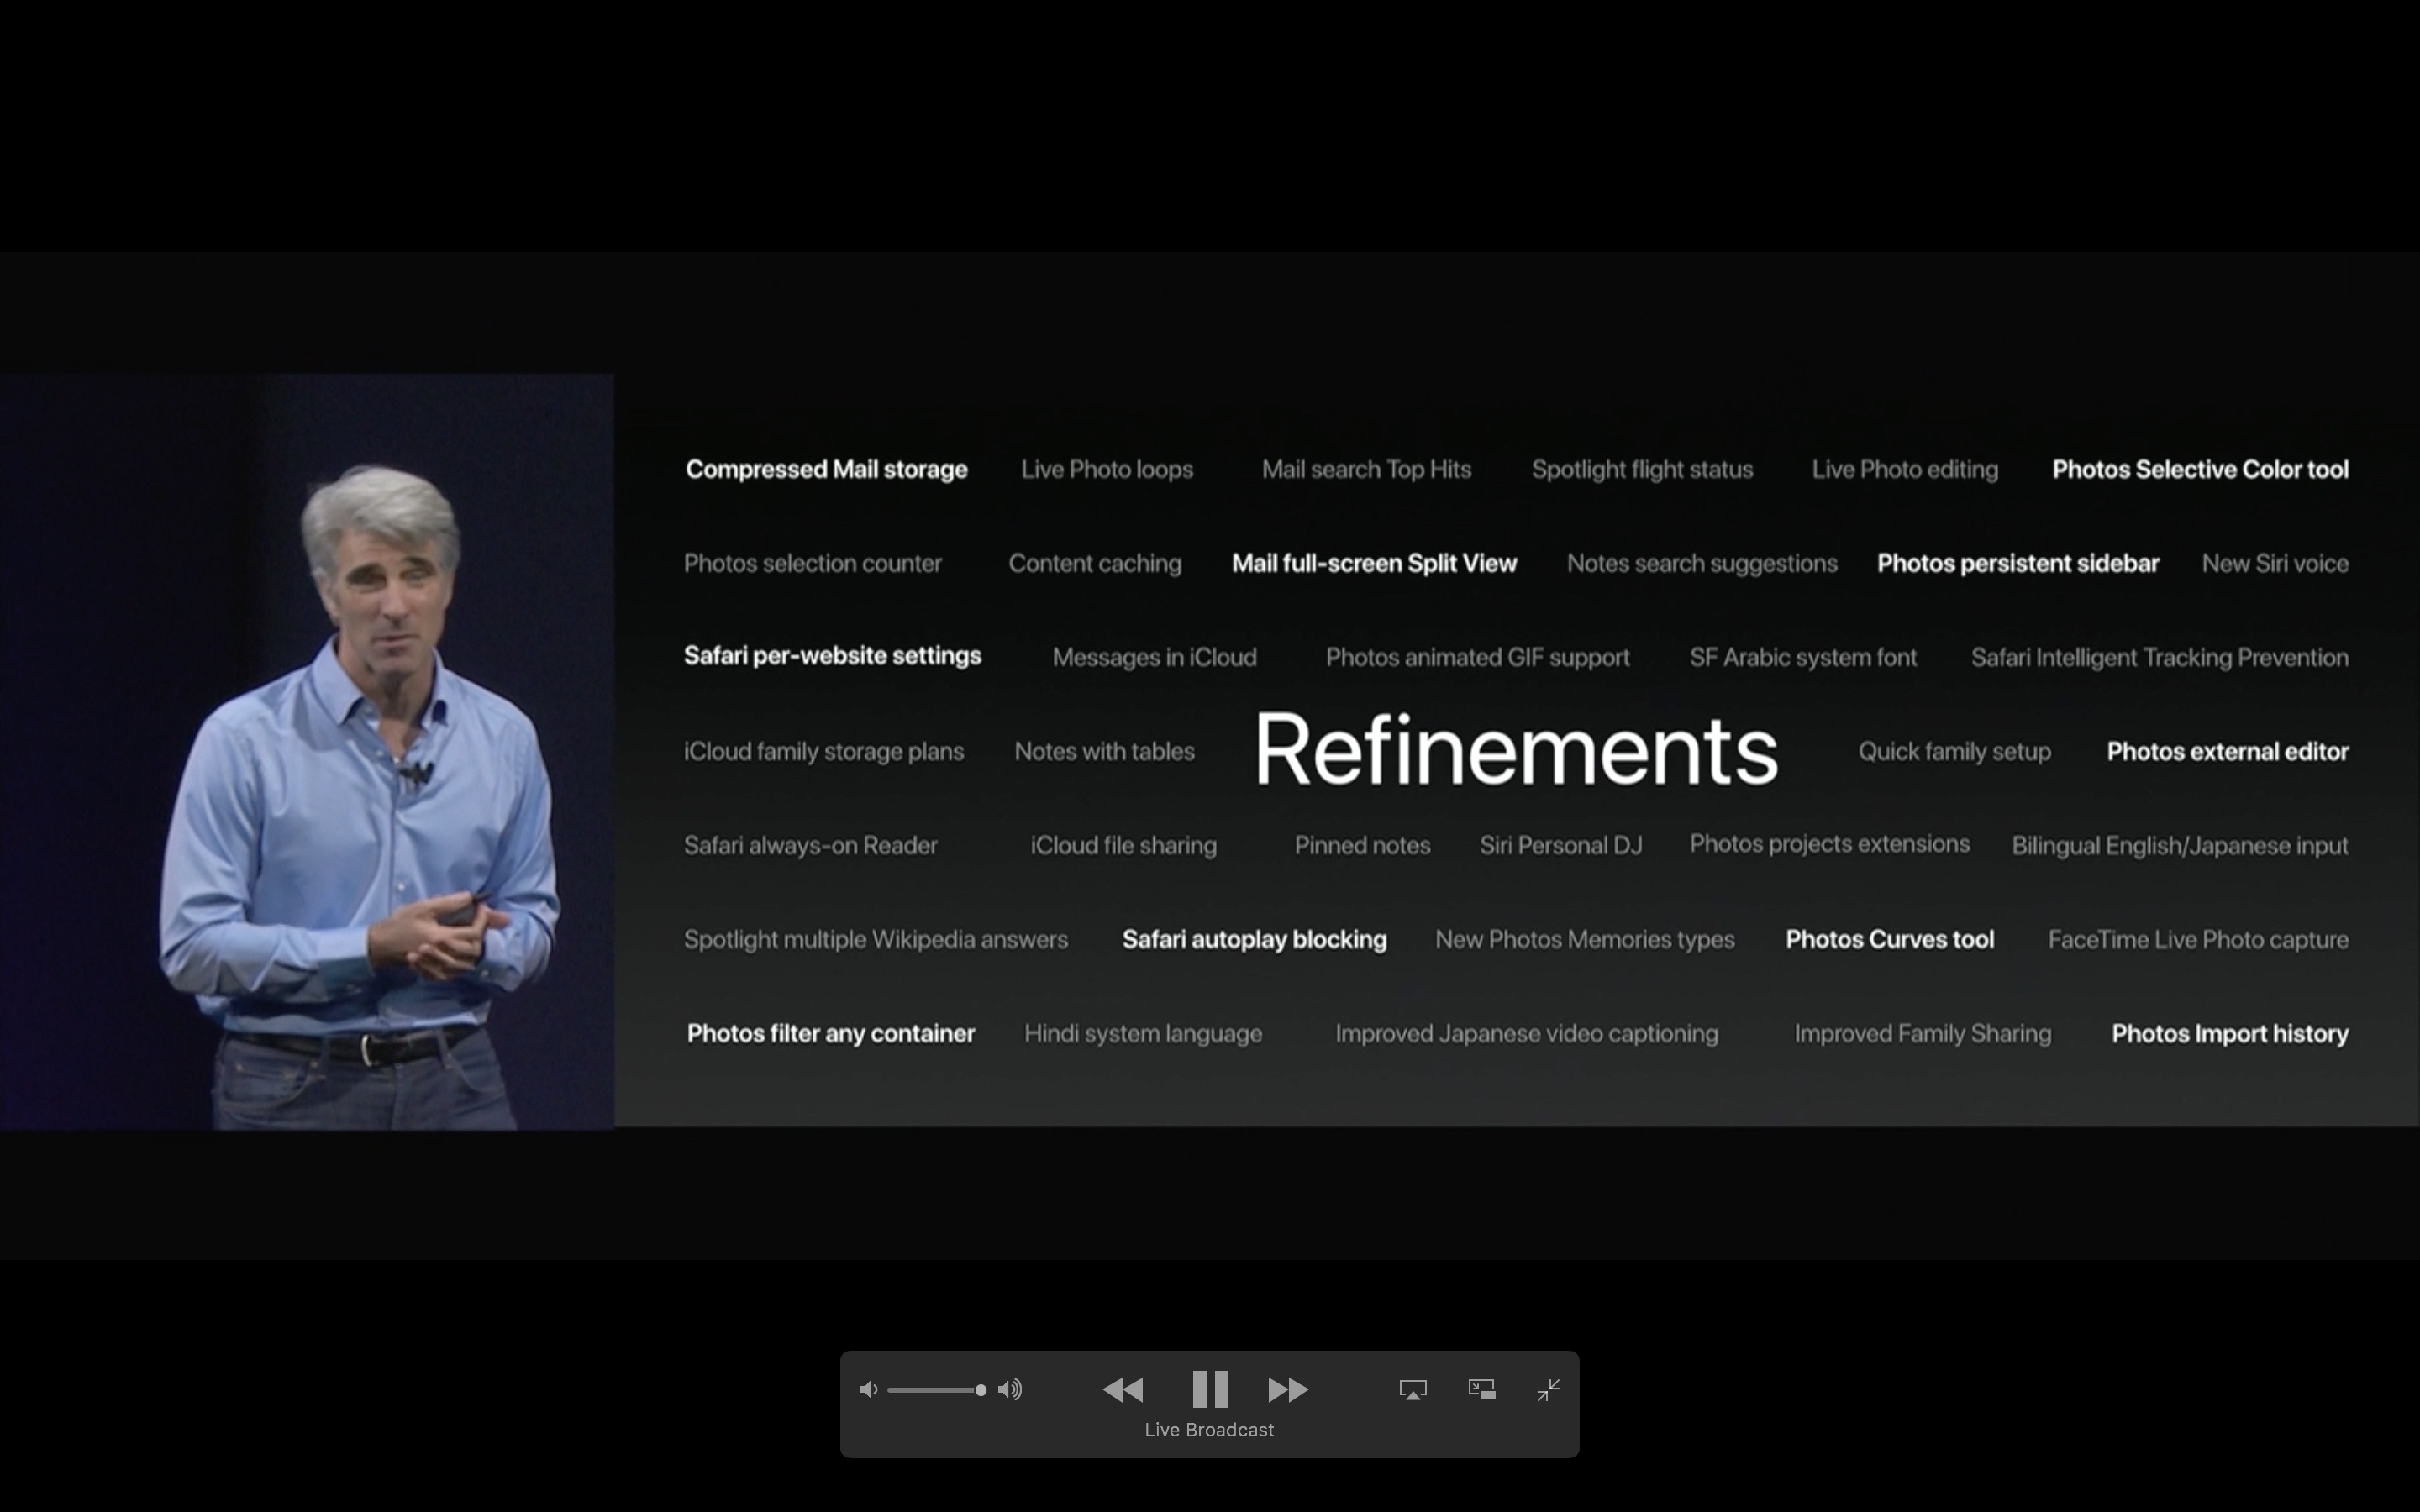
Task: Click Hindi system language text
Action: 1143,1033
